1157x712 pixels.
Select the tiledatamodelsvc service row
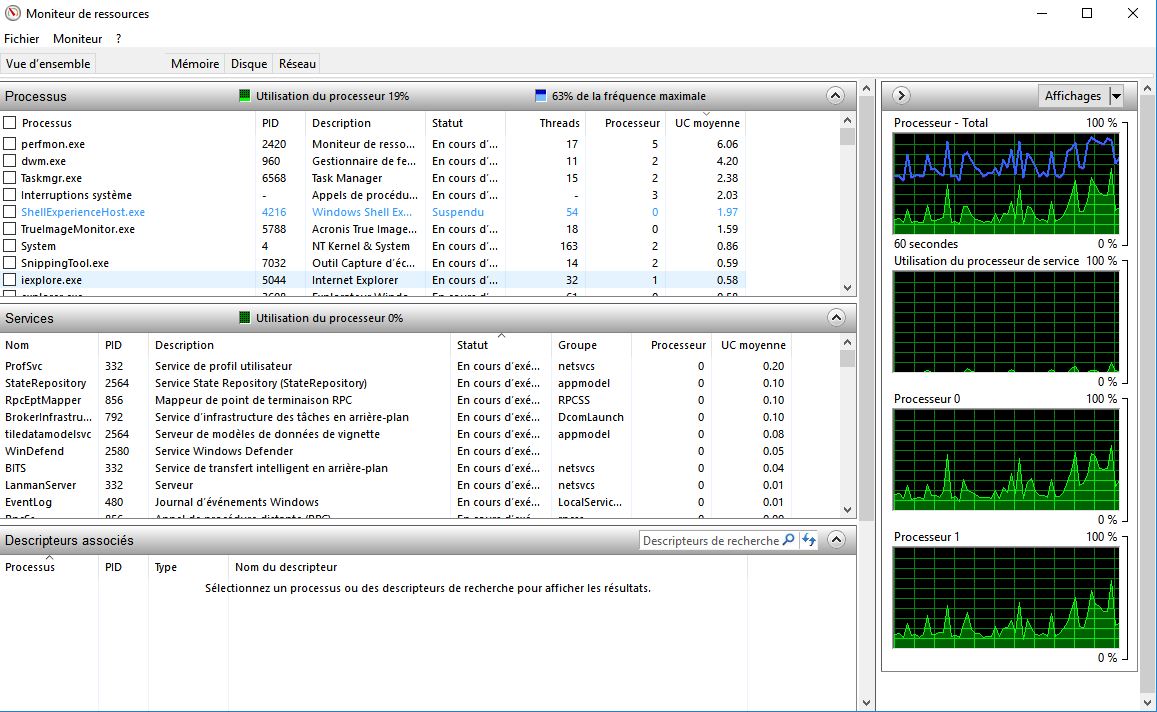tap(397, 434)
